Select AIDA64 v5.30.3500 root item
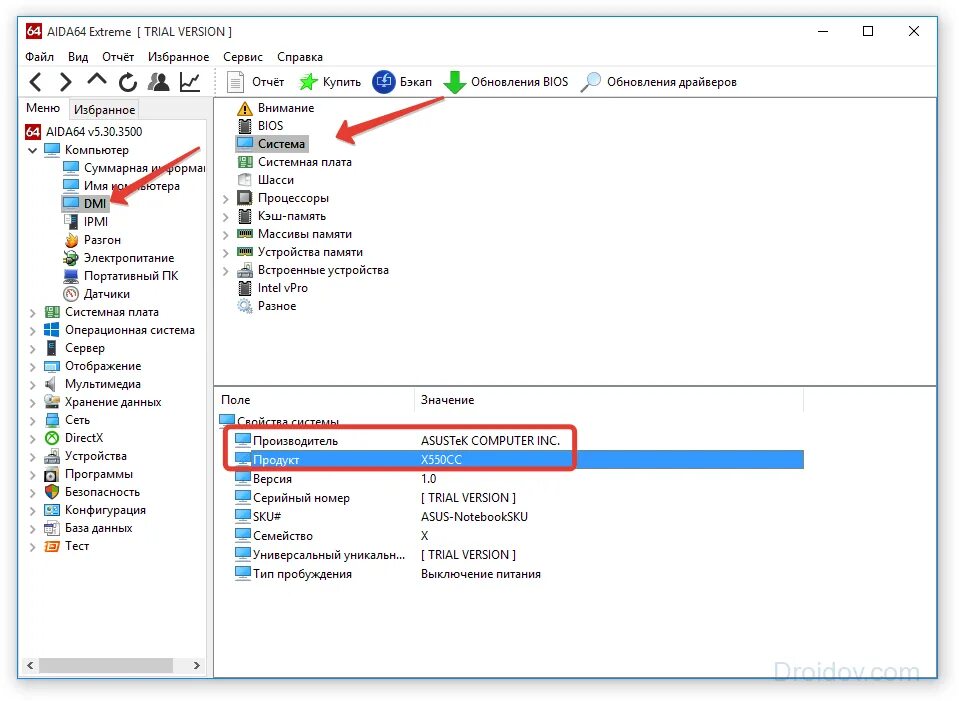The image size is (959, 701). pos(83,132)
